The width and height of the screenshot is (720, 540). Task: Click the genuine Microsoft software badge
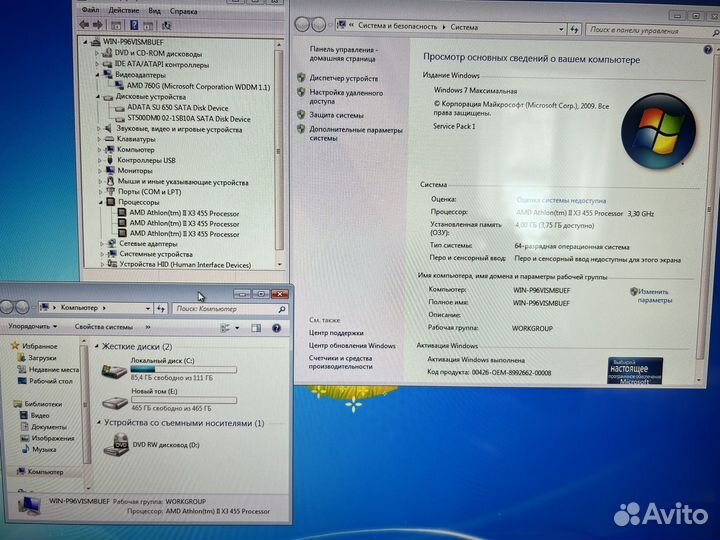coord(635,370)
